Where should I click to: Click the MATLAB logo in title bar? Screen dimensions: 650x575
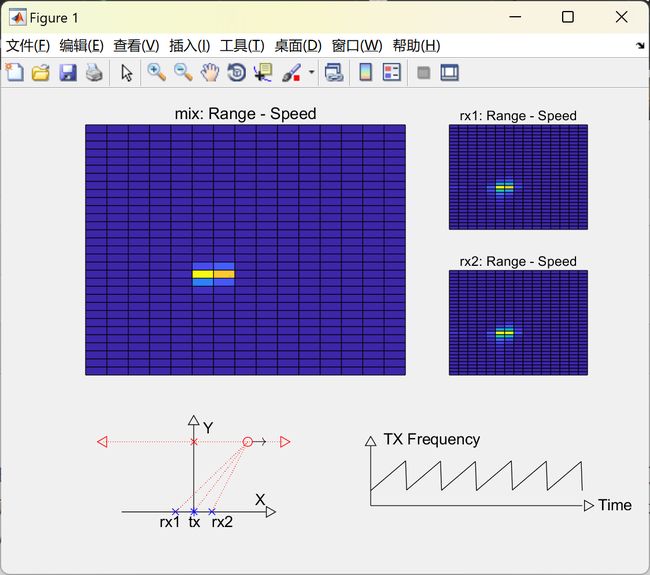(x=18, y=17)
